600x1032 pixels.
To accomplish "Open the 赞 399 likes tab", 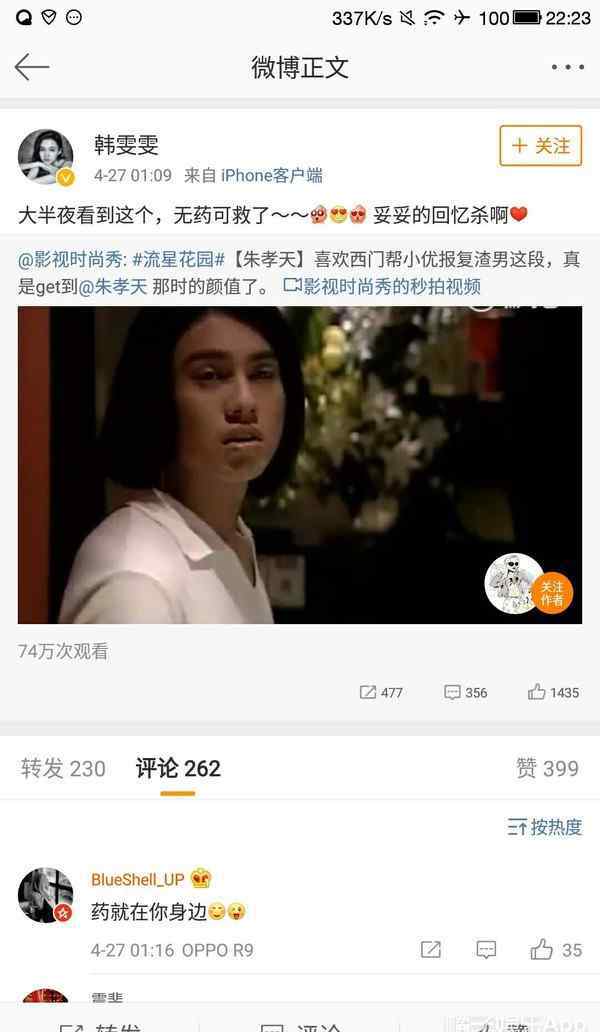I will click(x=547, y=768).
